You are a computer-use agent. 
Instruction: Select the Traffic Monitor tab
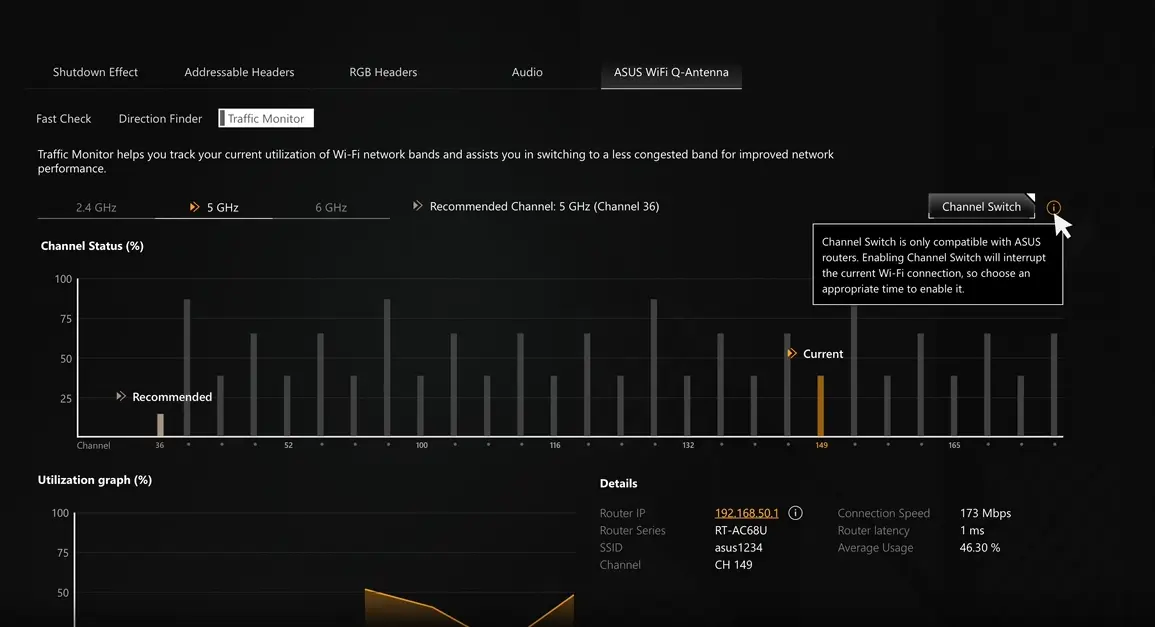tap(266, 119)
